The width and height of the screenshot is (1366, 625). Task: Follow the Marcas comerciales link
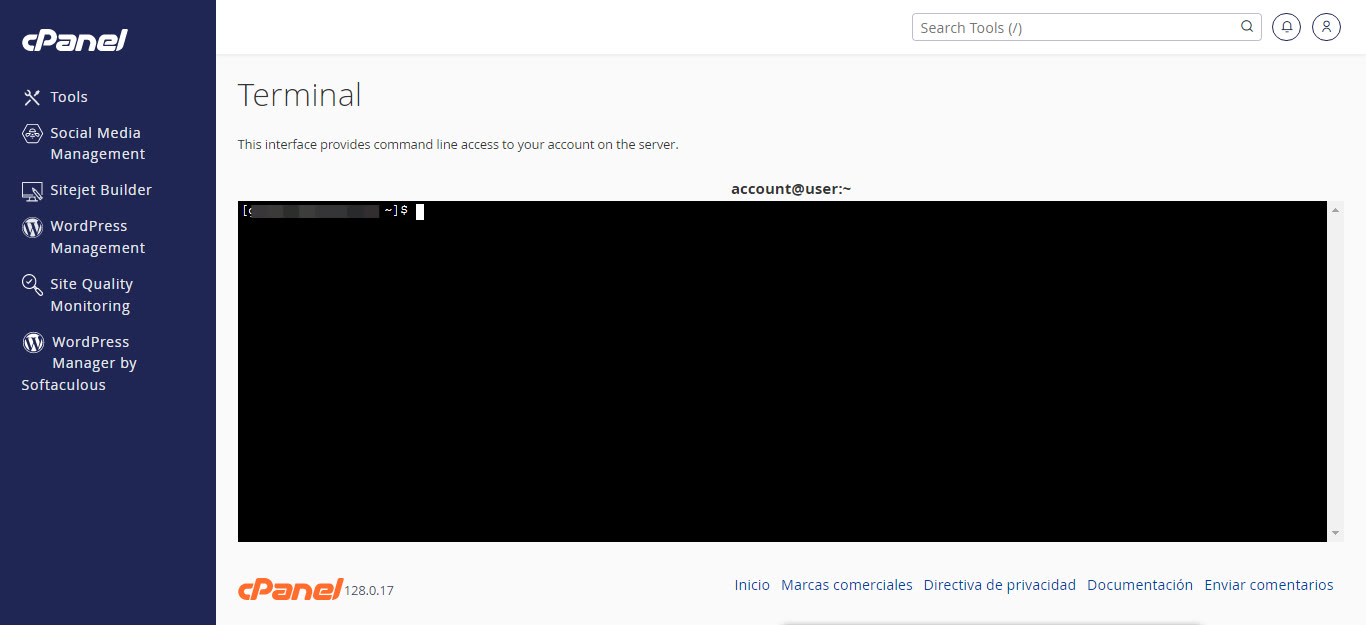point(847,585)
